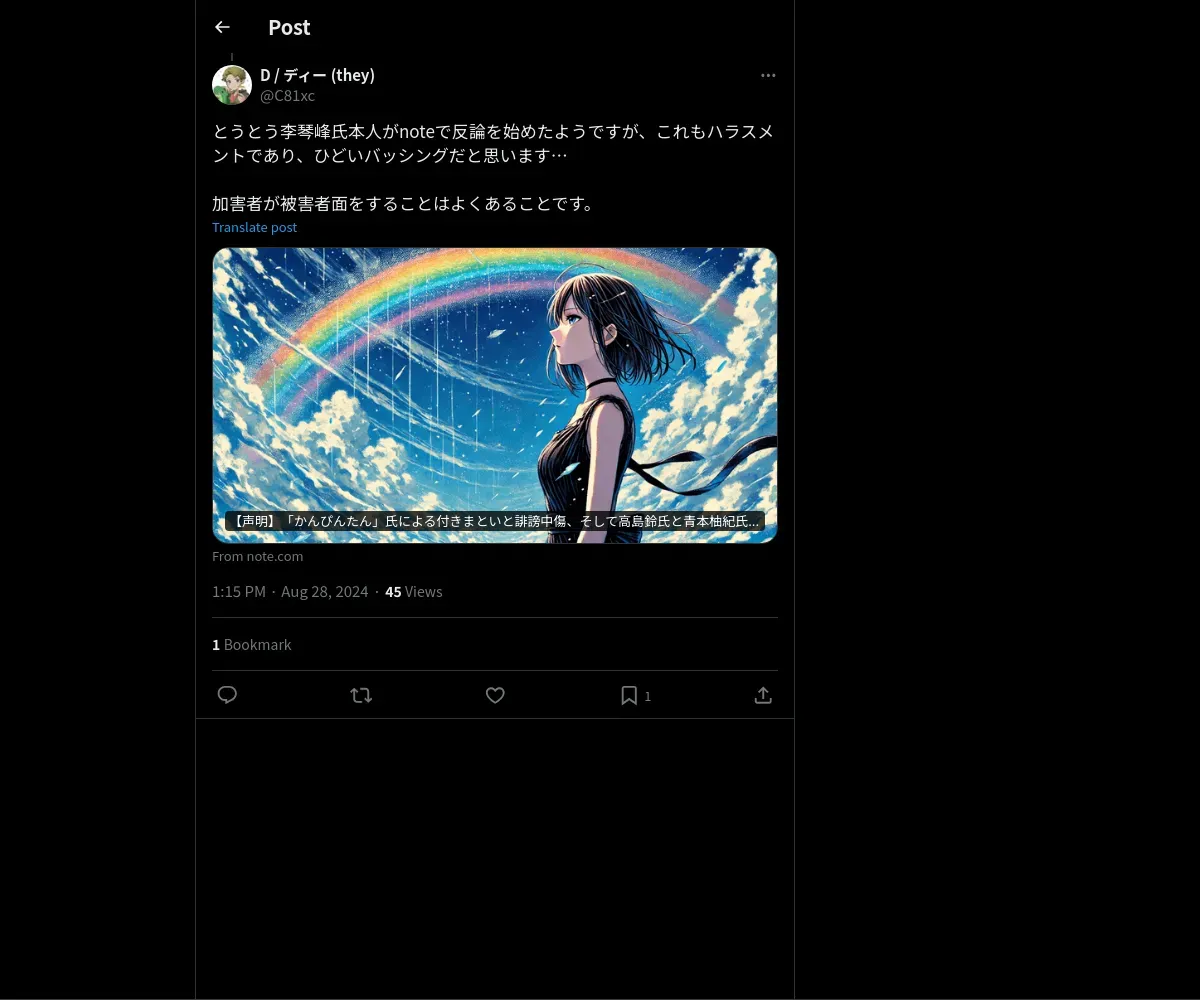
Task: Click the Japanese post body text
Action: [x=493, y=167]
